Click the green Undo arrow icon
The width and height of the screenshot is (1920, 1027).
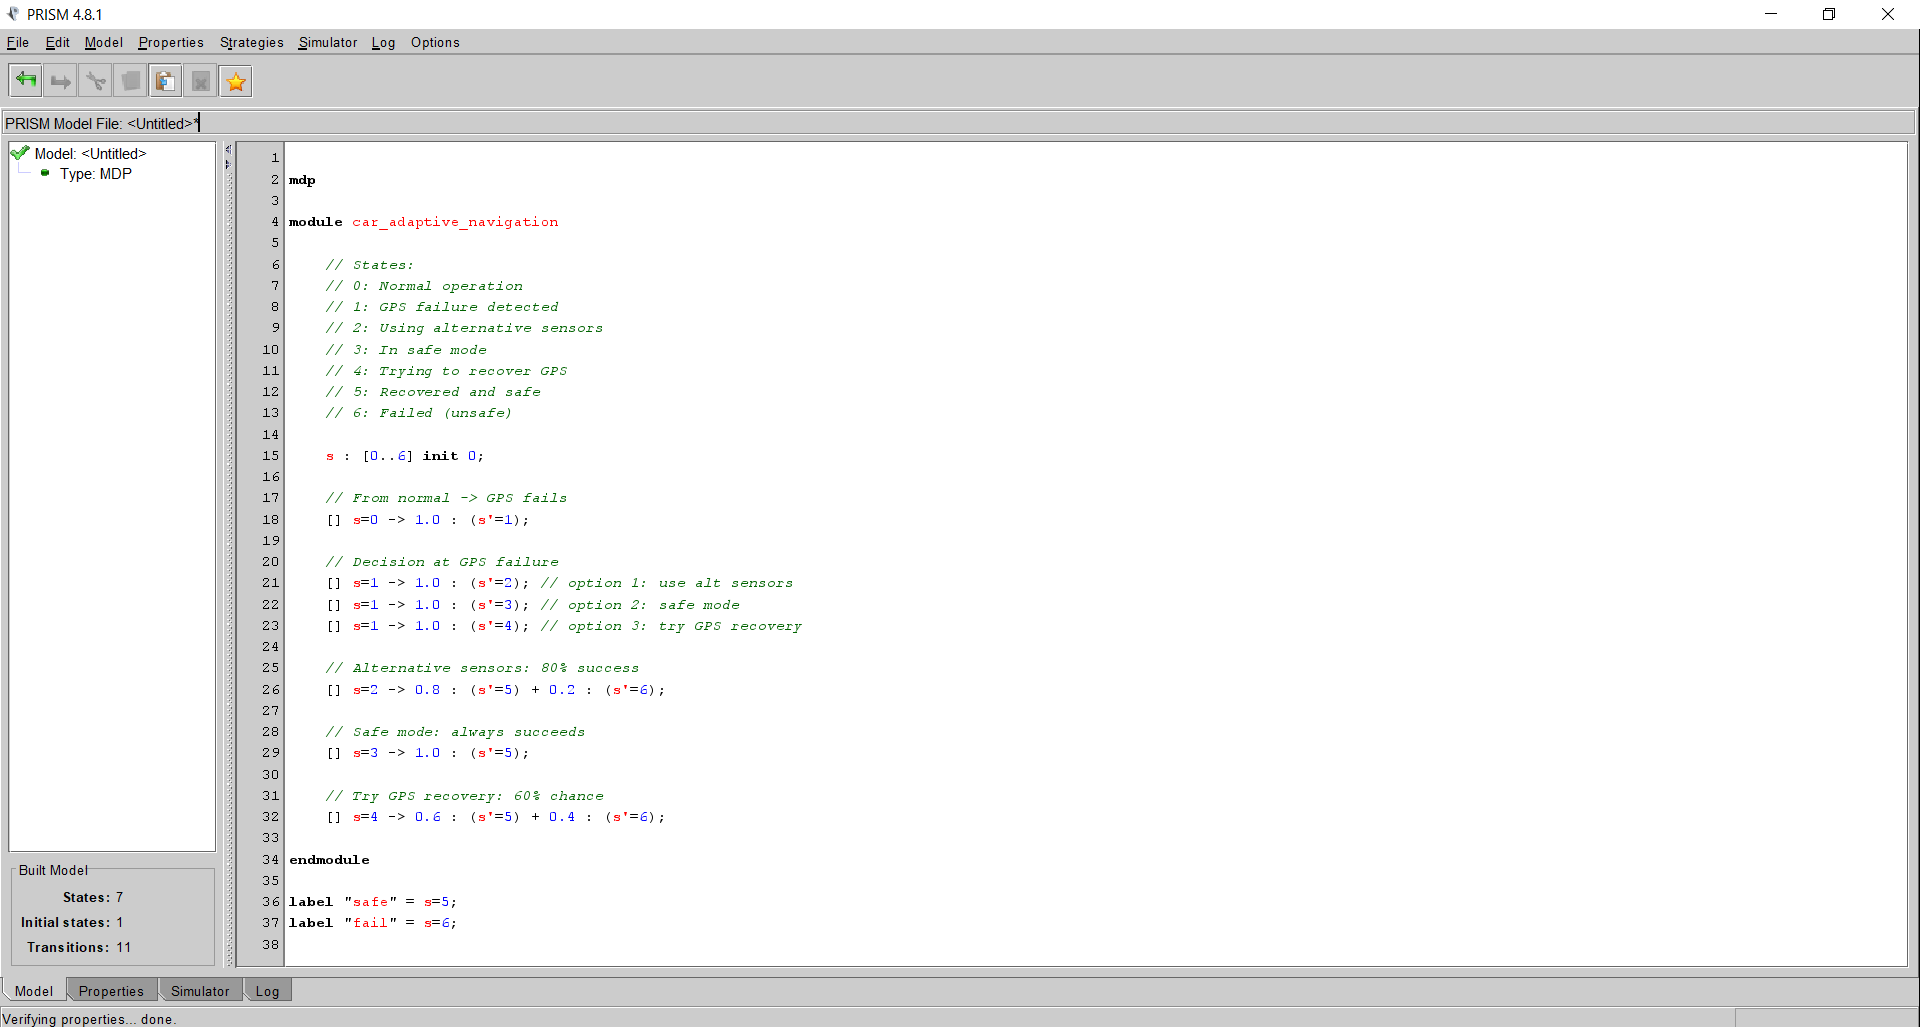[x=26, y=81]
